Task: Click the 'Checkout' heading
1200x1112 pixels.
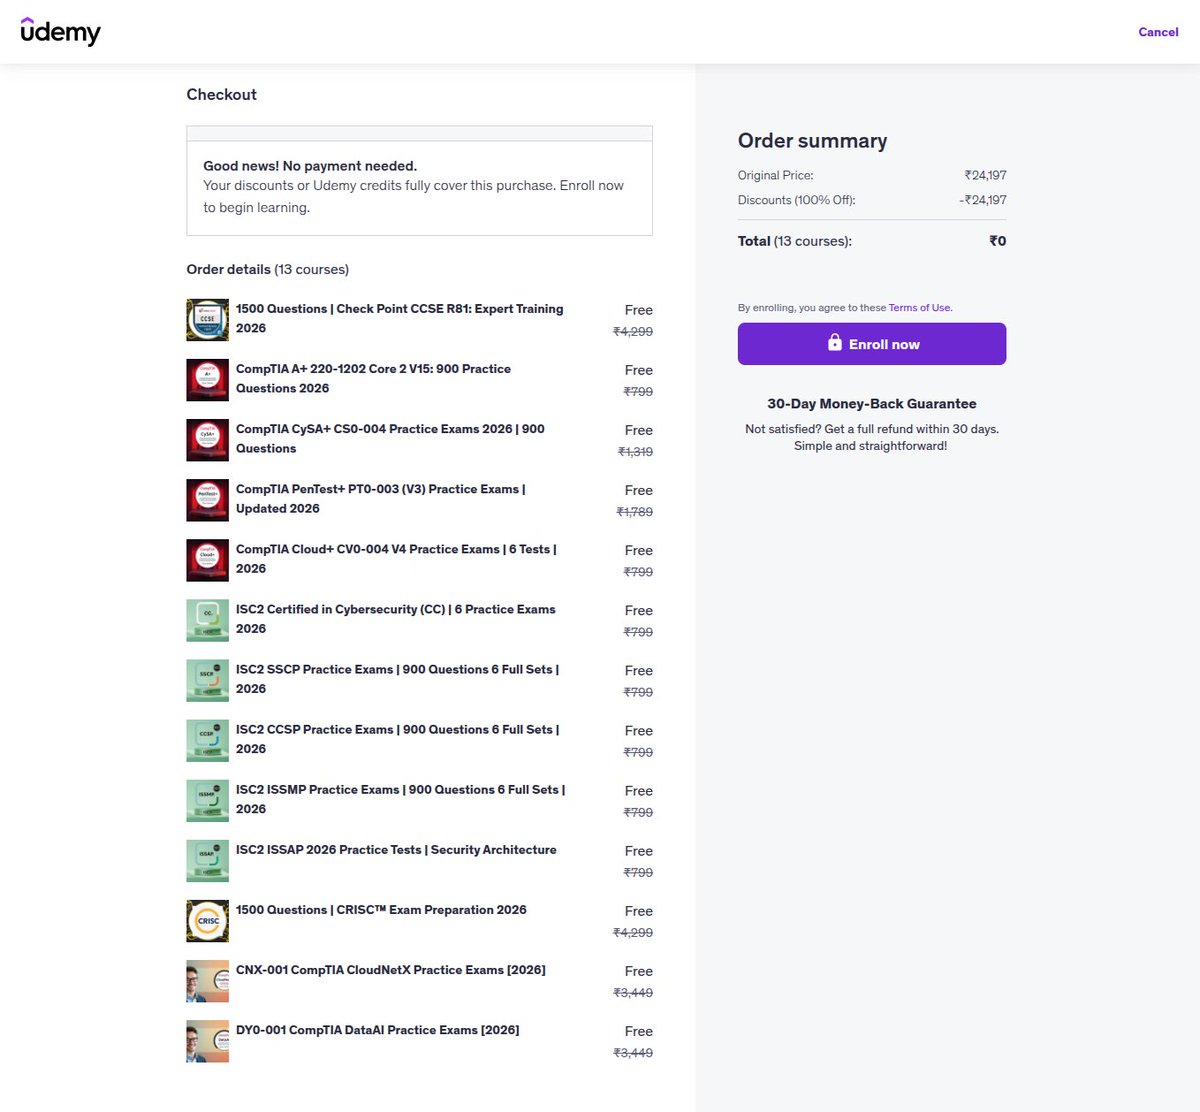Action: (x=221, y=94)
